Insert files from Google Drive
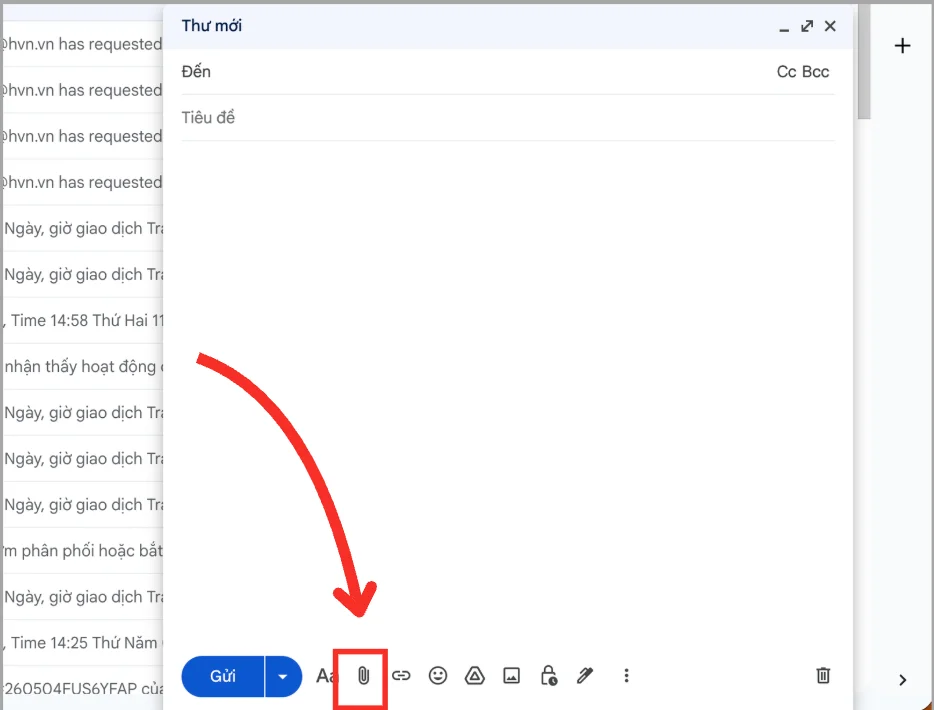 [475, 675]
